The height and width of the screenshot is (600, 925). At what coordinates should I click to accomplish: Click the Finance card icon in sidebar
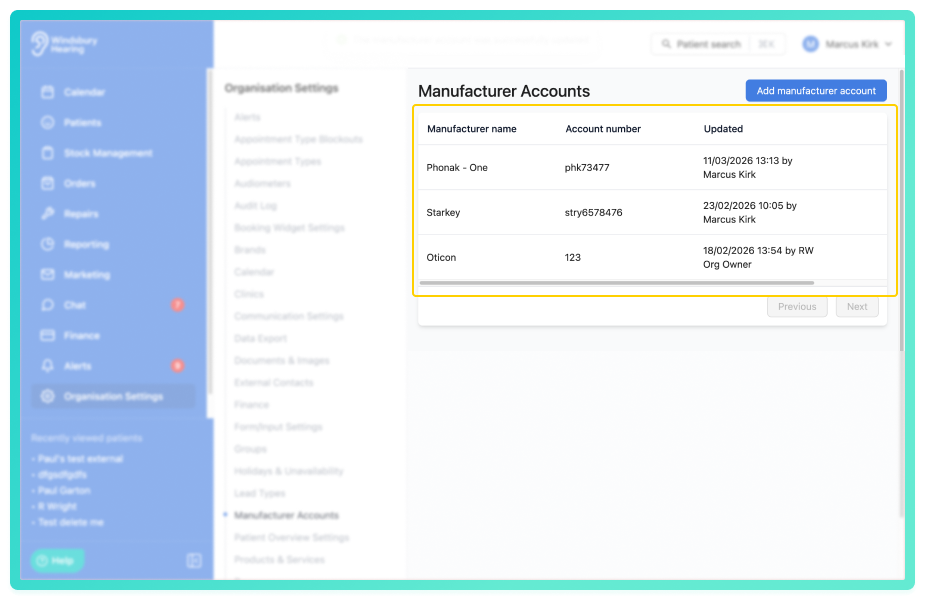[x=48, y=335]
